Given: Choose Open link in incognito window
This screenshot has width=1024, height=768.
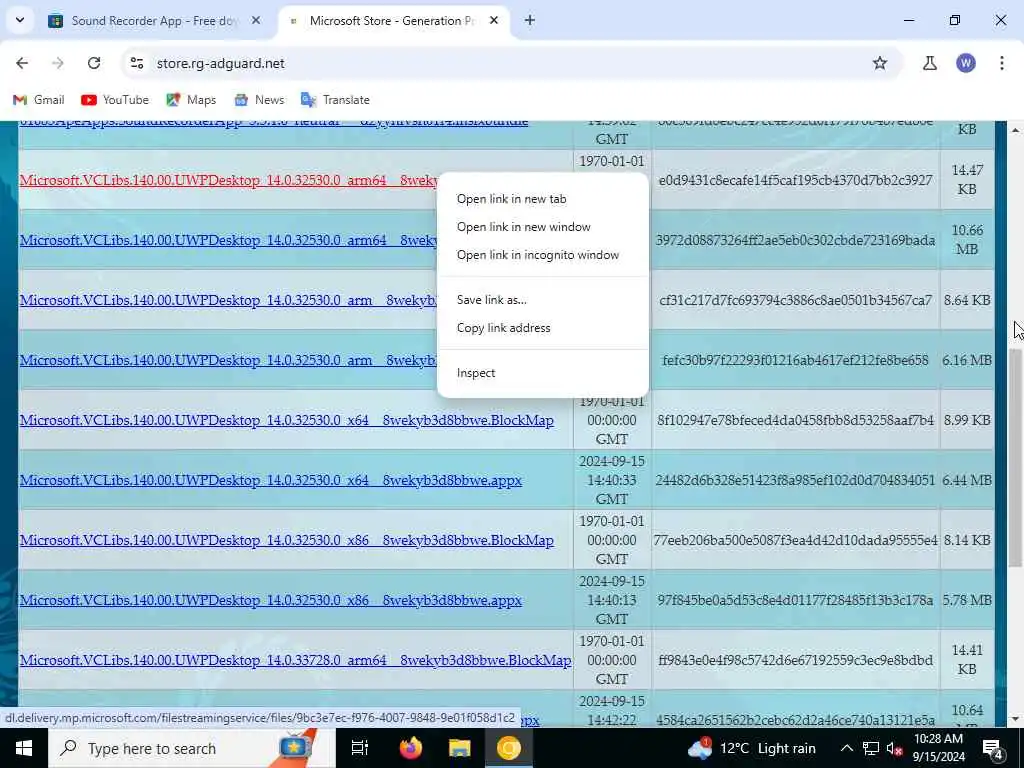Looking at the screenshot, I should coord(538,255).
